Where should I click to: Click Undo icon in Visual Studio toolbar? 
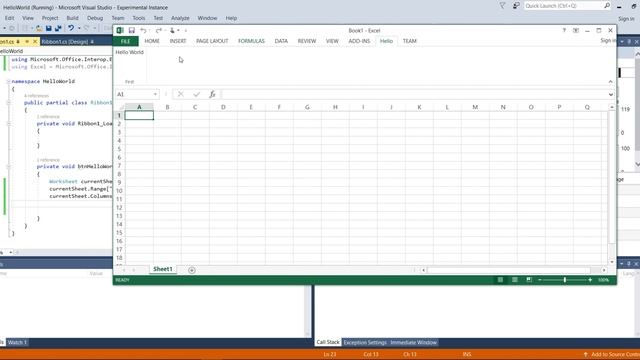point(71,28)
